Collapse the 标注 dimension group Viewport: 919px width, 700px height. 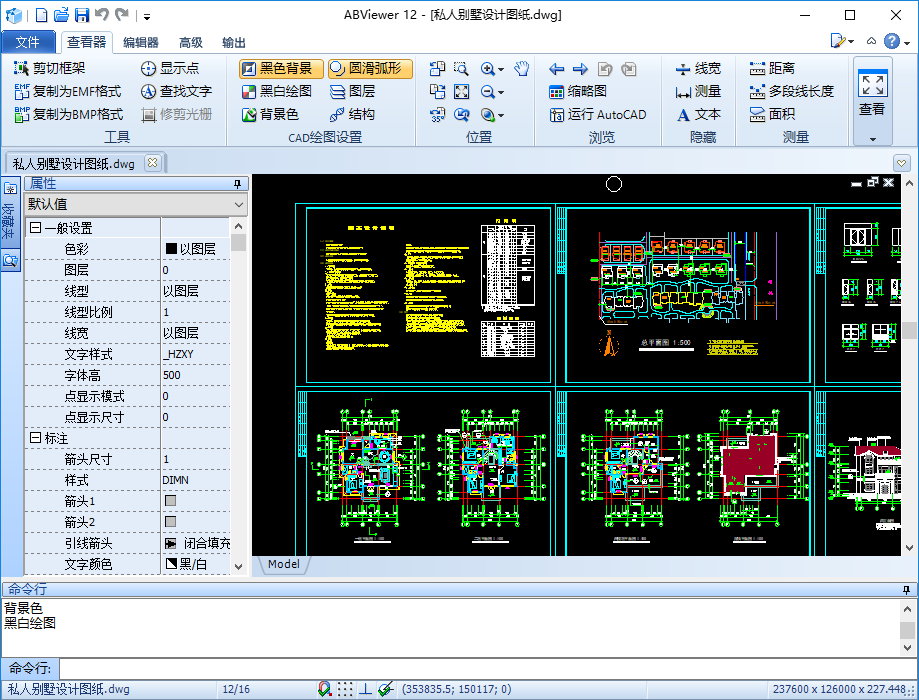click(35, 438)
